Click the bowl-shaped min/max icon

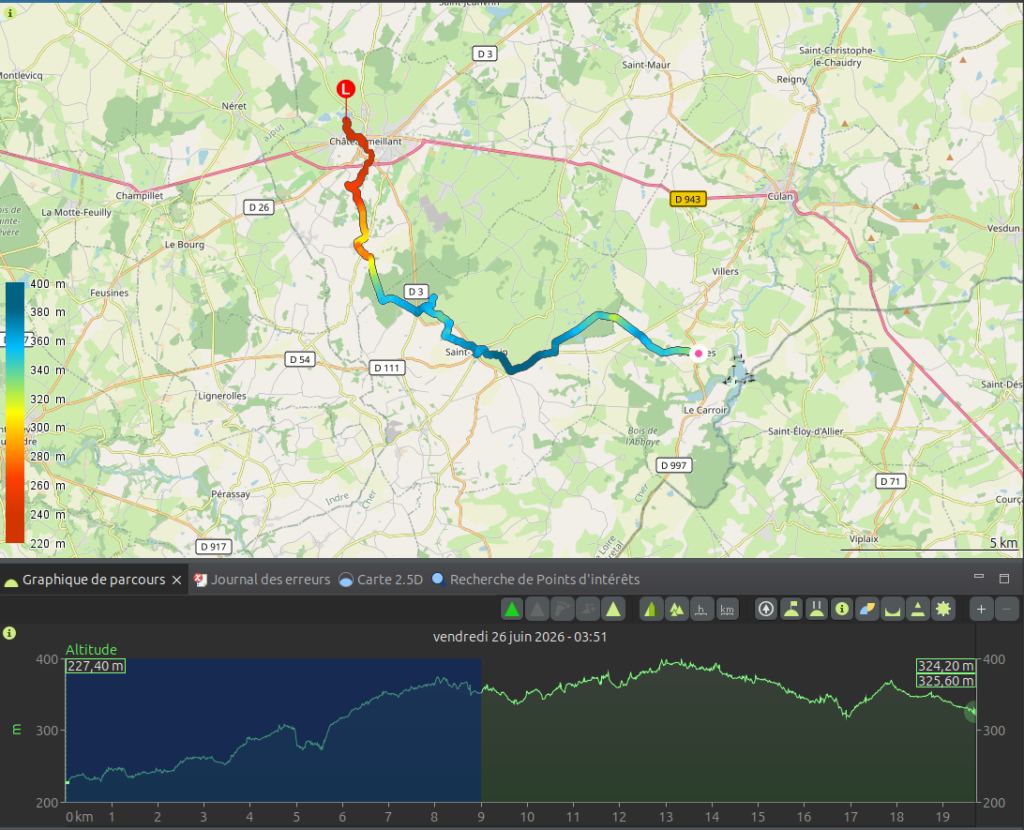893,609
